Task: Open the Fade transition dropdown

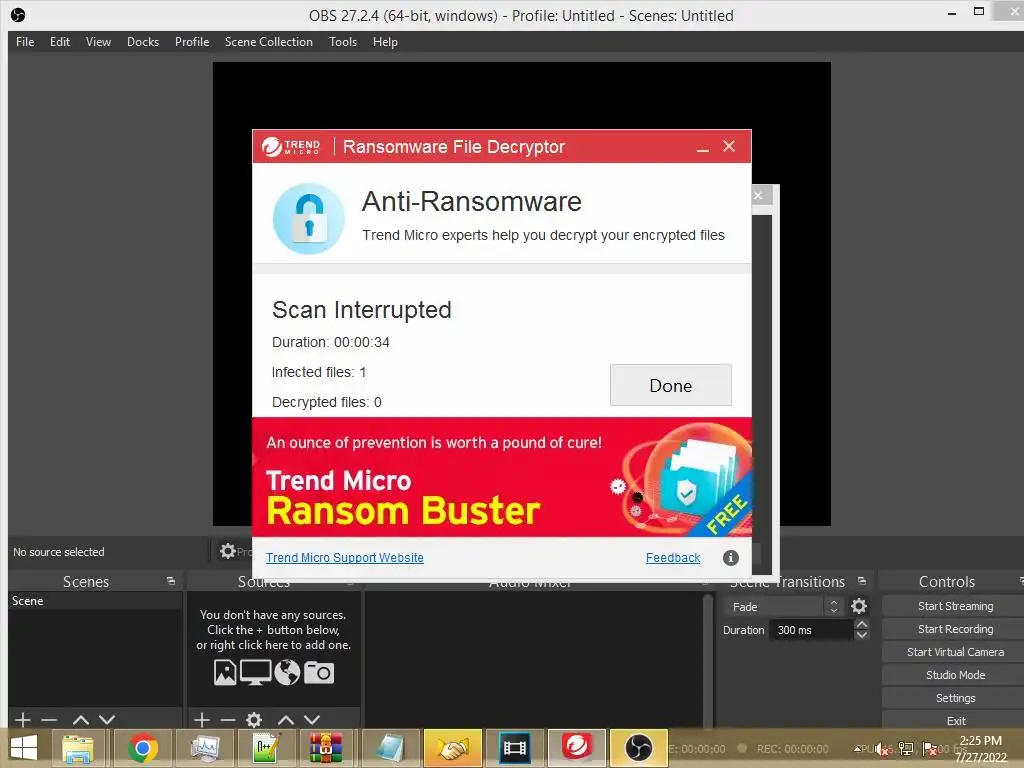Action: (784, 607)
